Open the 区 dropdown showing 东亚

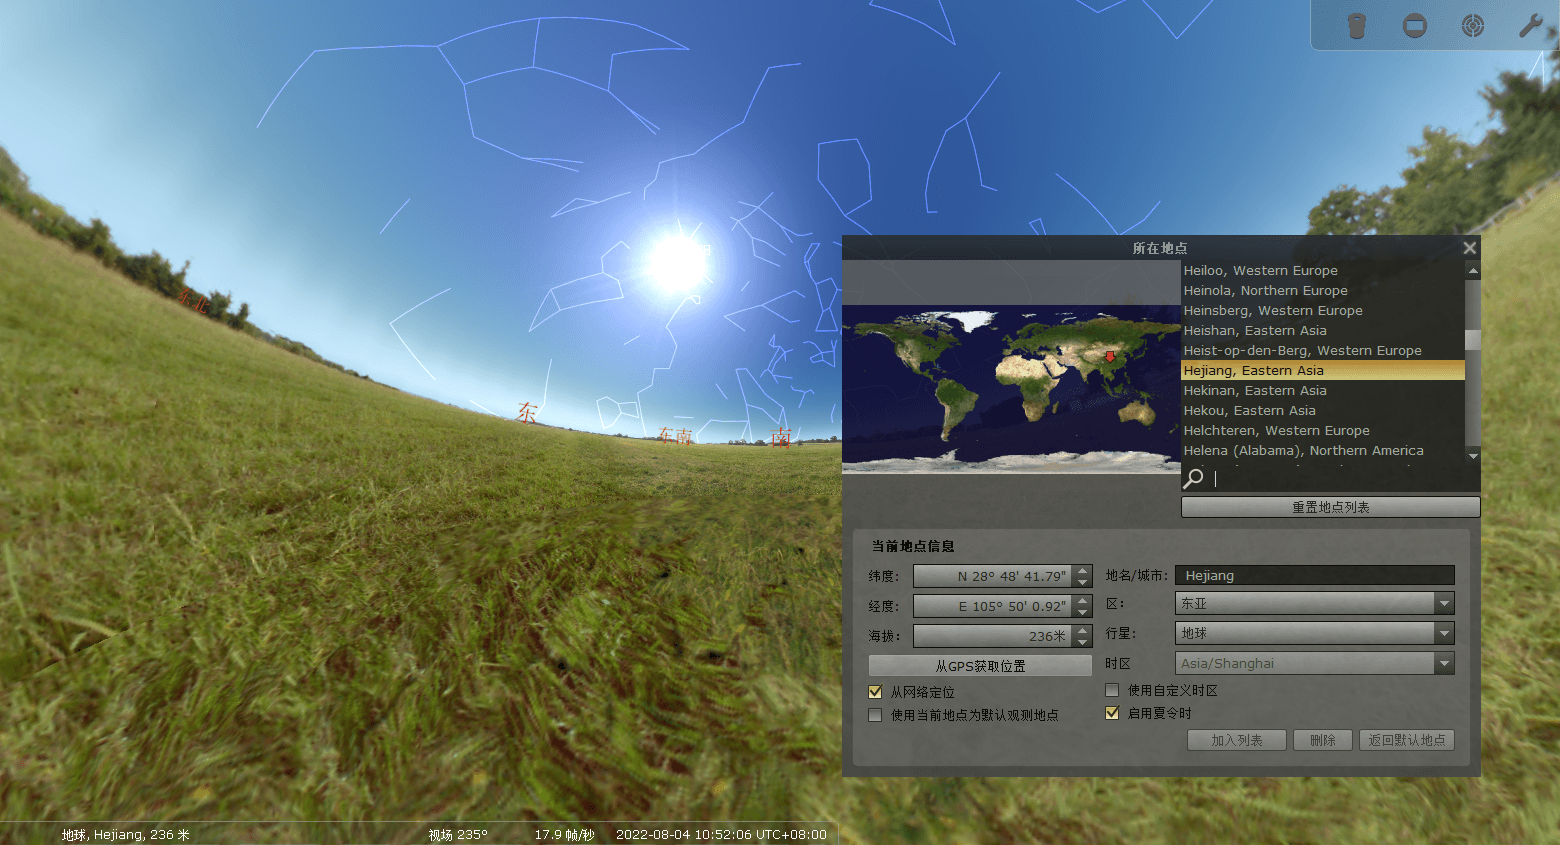pos(1443,603)
